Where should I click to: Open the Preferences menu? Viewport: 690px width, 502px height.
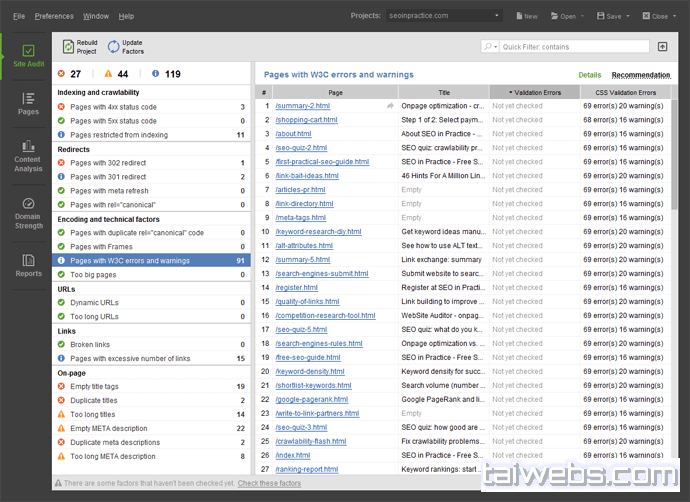coord(54,16)
